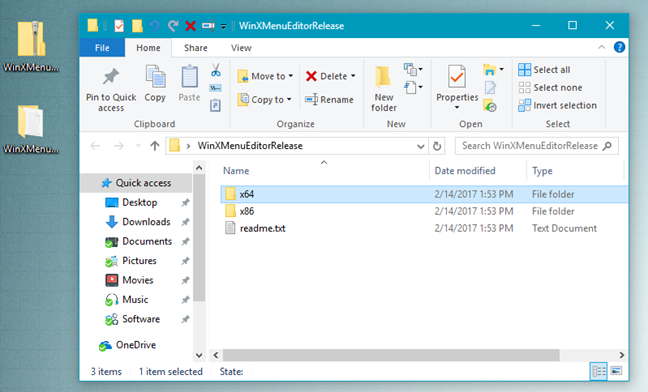Screen dimensions: 648x392
Task: Open Customize Quick Access Toolbar dropdown
Action: coord(223,27)
